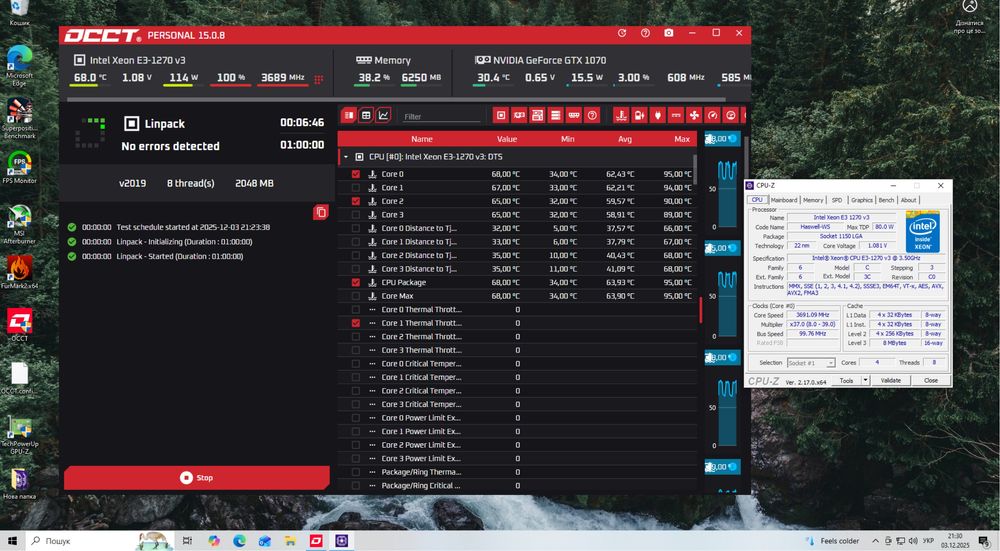Click the CPU-Z taskbar icon
The width and height of the screenshot is (1000, 551).
pos(342,541)
